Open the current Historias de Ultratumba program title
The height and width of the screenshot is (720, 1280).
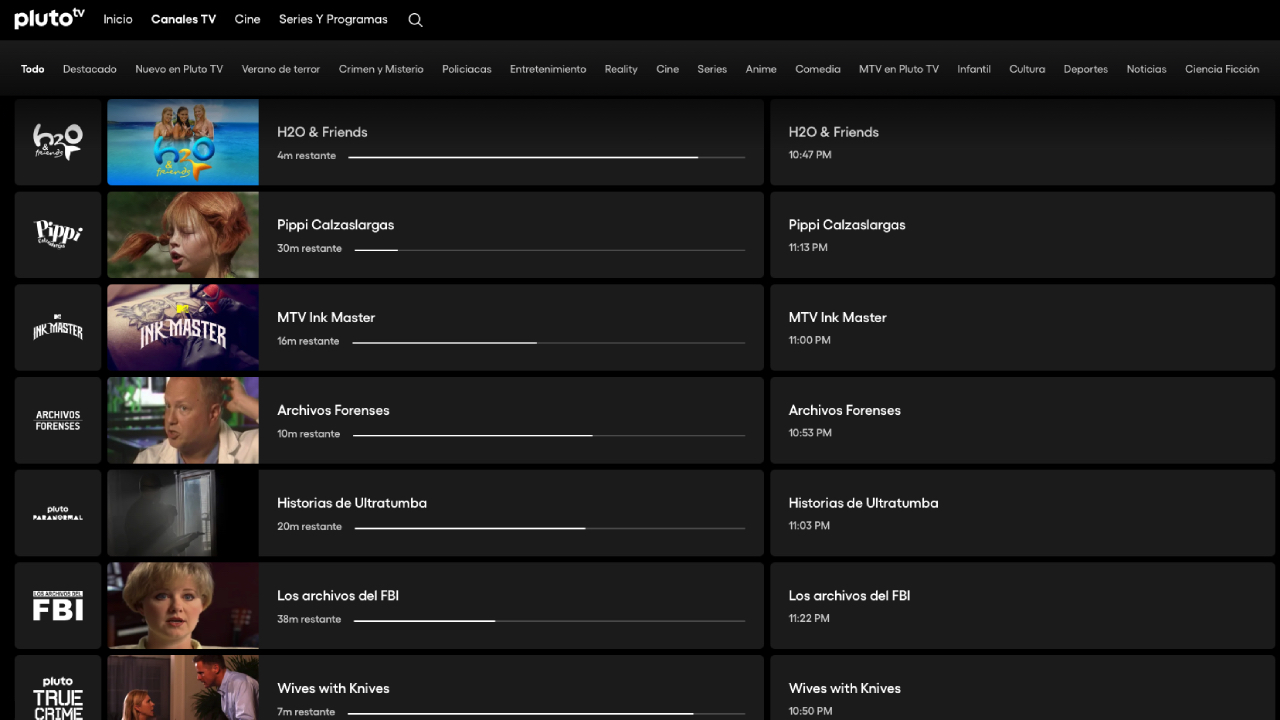[x=352, y=503]
